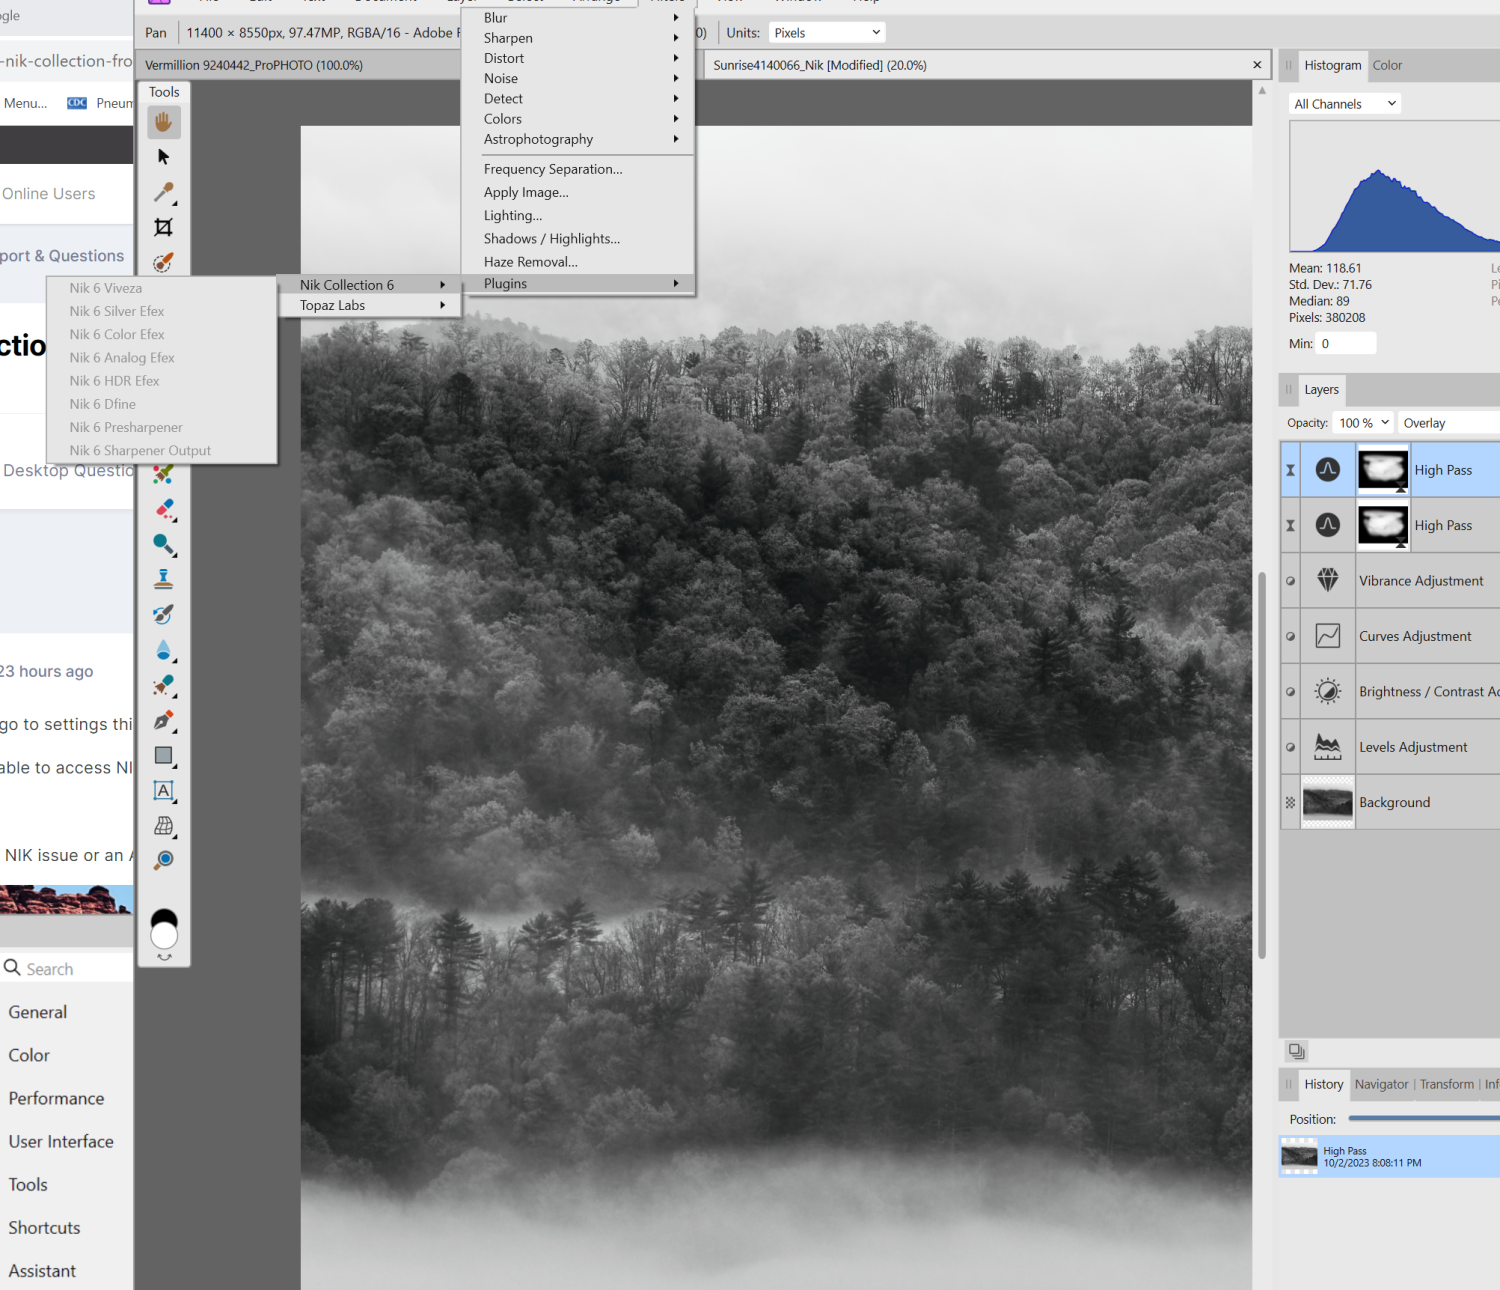1500x1290 pixels.
Task: Select the Crop tool
Action: (163, 227)
